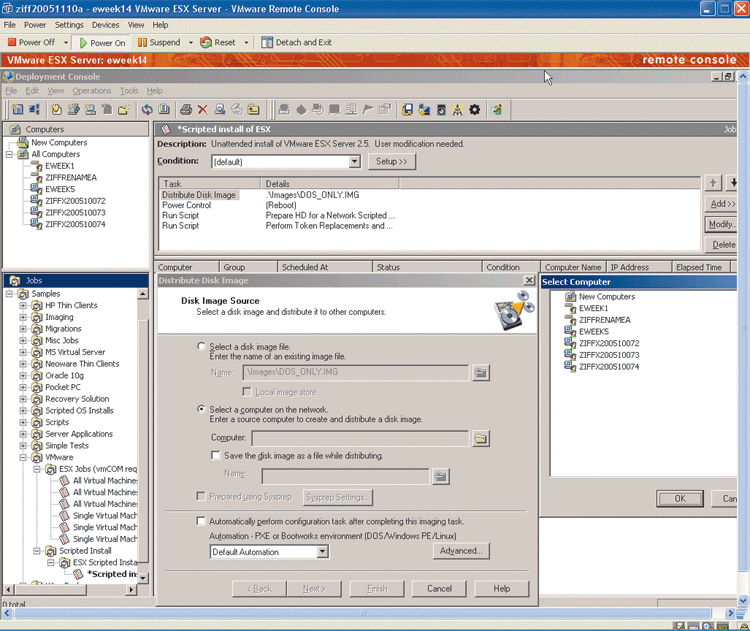Open the dropdown arrow beside Power Off
The width and height of the screenshot is (750, 631).
tap(66, 43)
